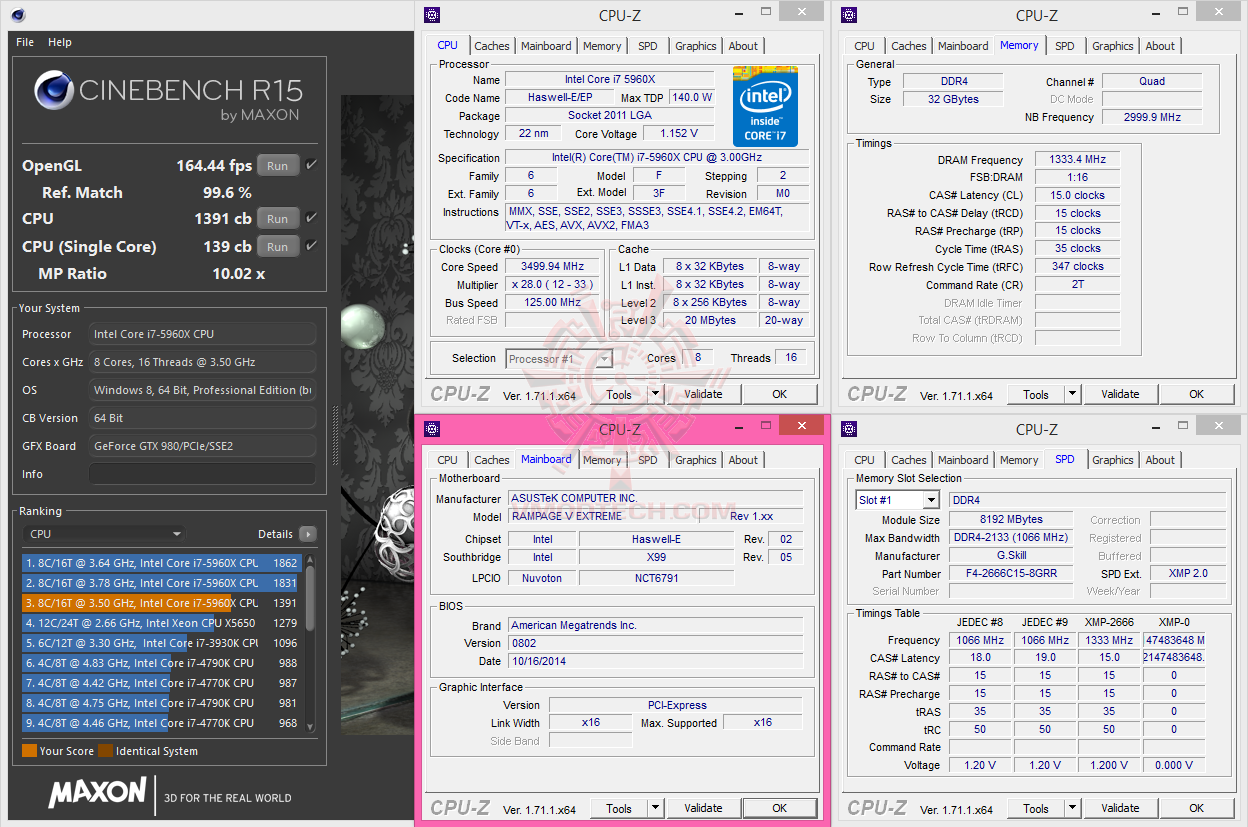Toggle the OpenGL test checkmark
The width and height of the screenshot is (1248, 827).
tap(311, 165)
